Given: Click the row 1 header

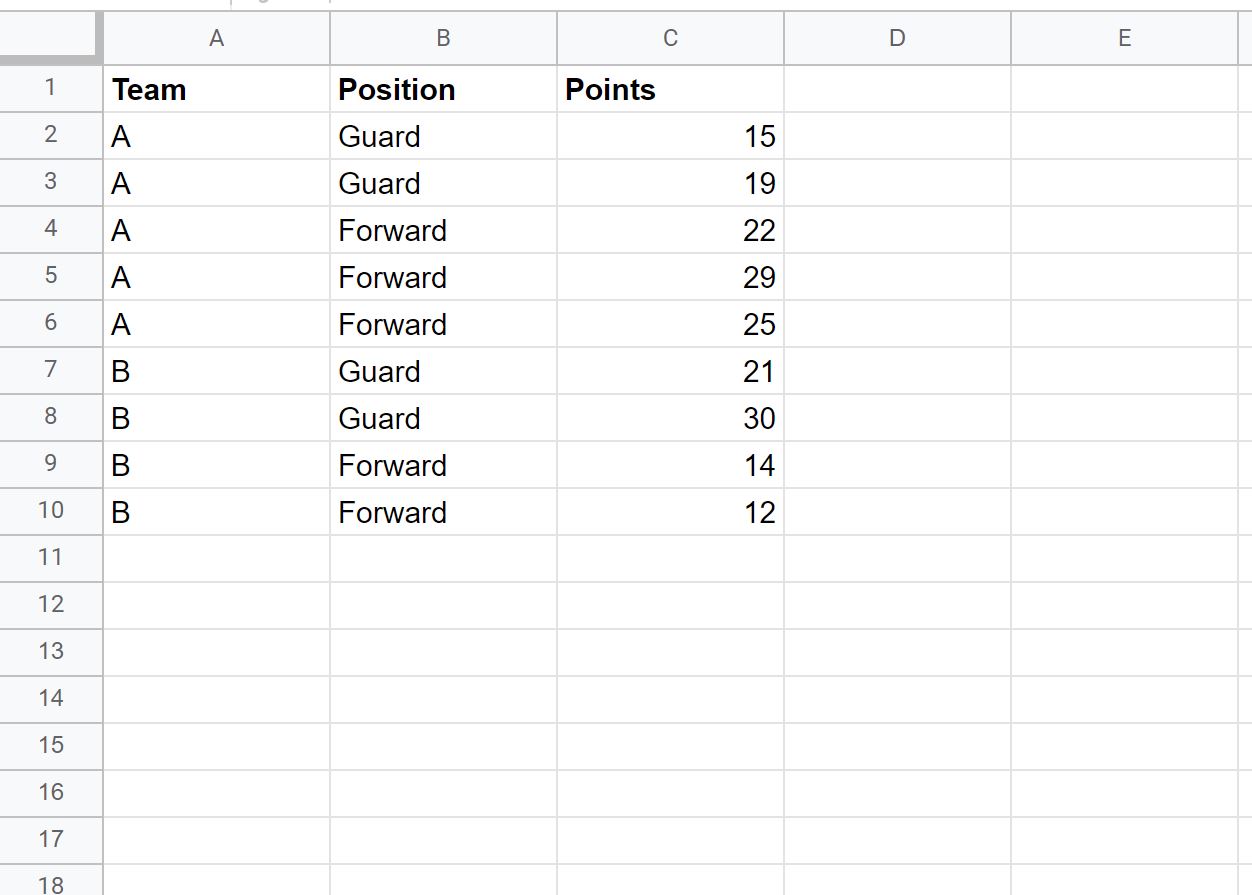Looking at the screenshot, I should tap(51, 88).
